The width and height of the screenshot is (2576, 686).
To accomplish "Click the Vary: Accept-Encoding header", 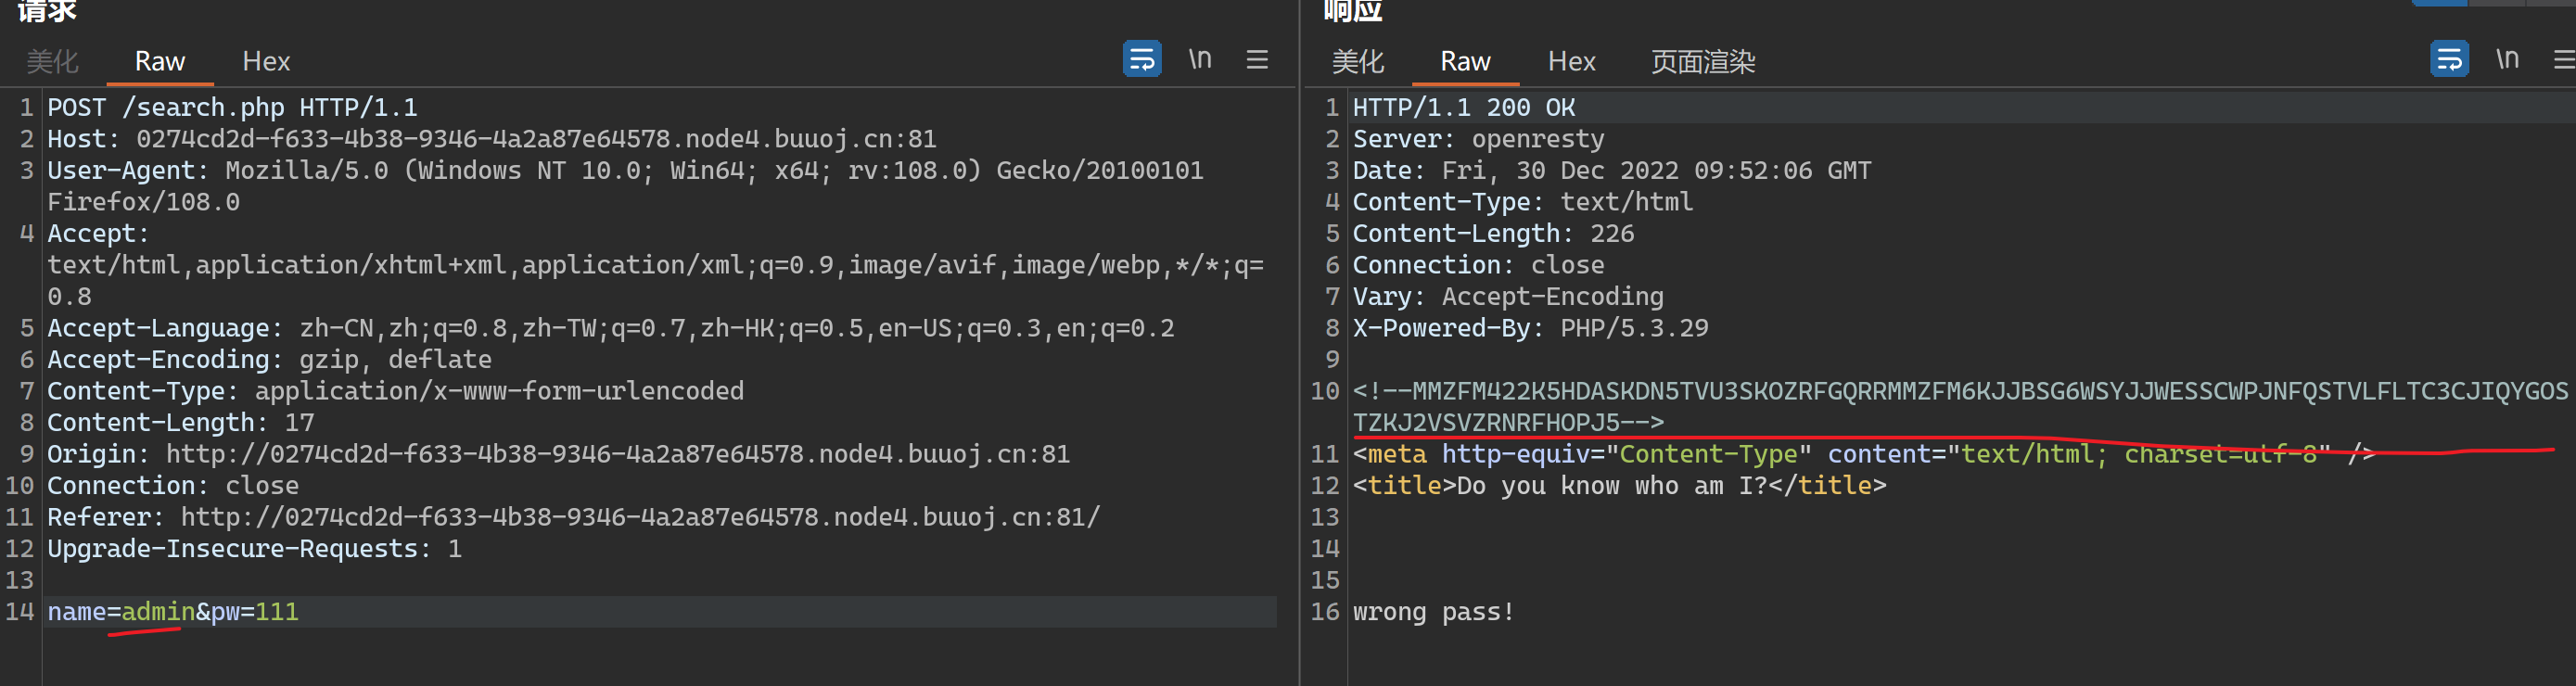I will pos(1508,296).
